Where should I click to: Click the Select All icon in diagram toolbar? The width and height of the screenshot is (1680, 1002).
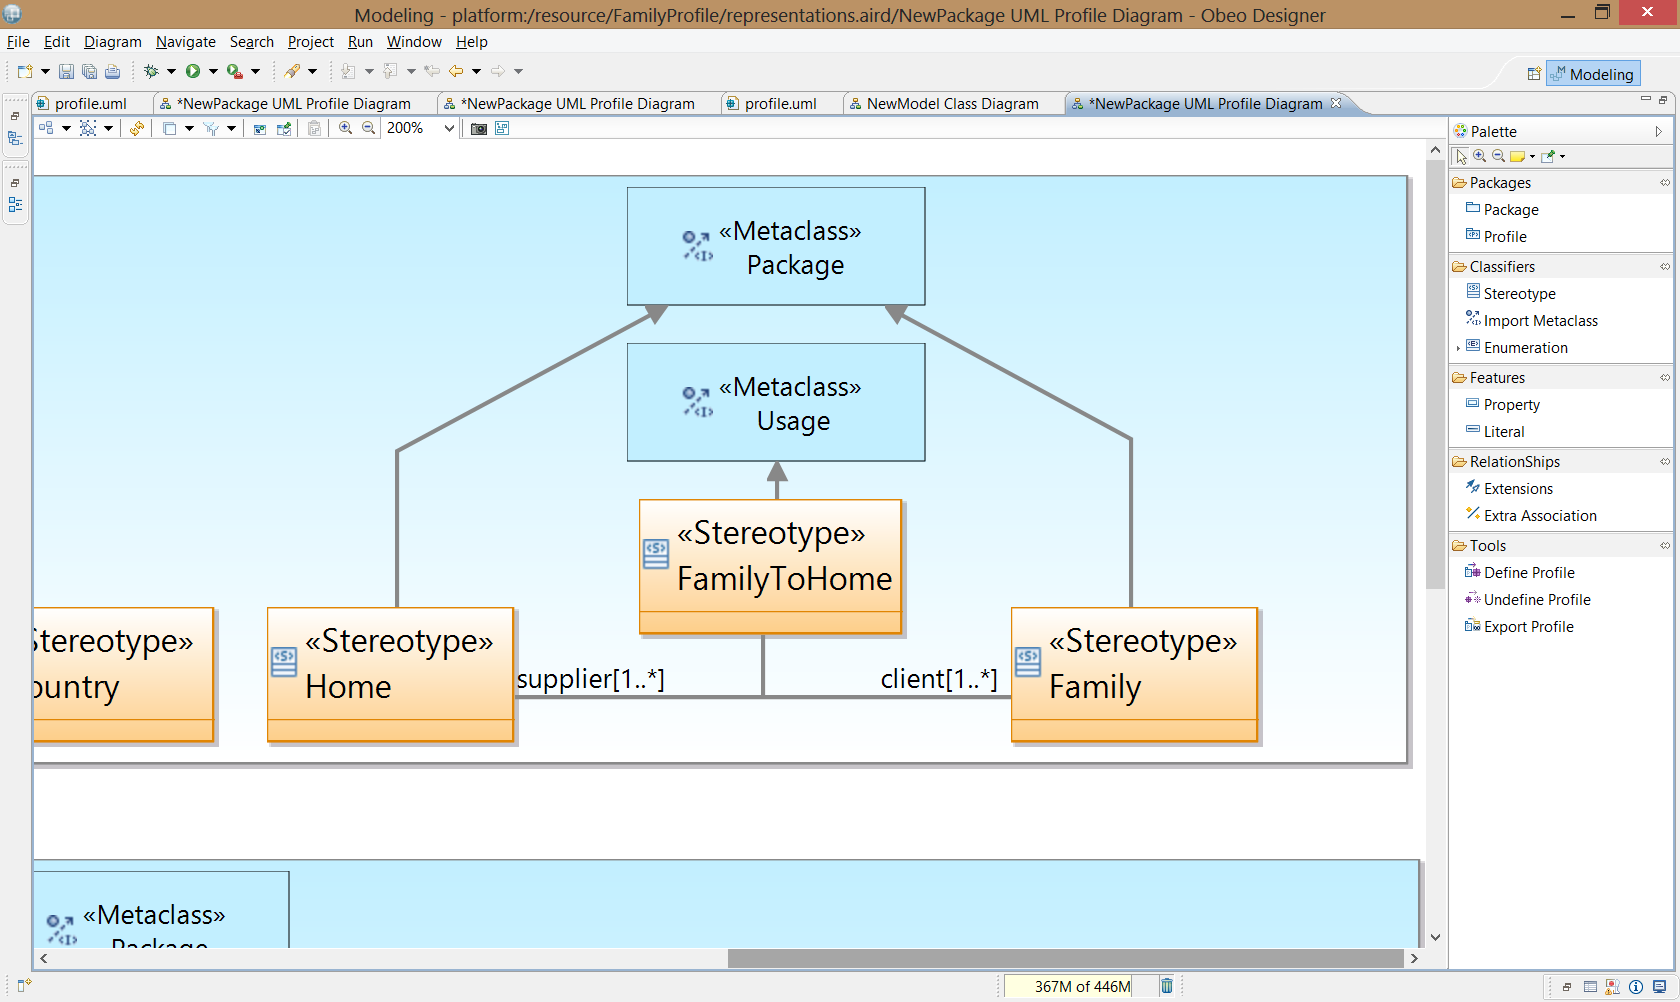(88, 128)
